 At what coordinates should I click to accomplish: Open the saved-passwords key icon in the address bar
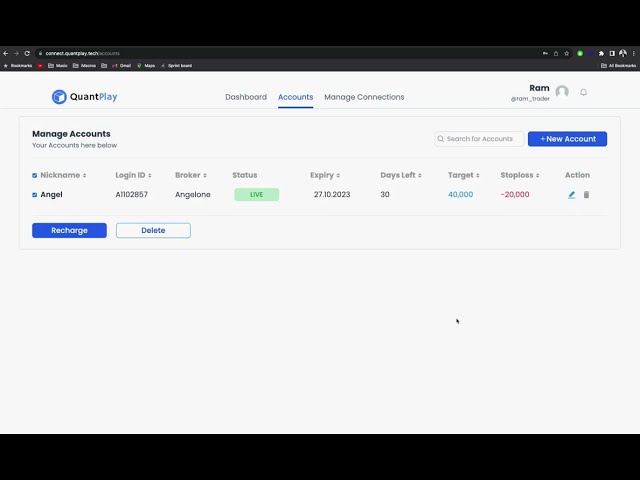click(x=545, y=53)
